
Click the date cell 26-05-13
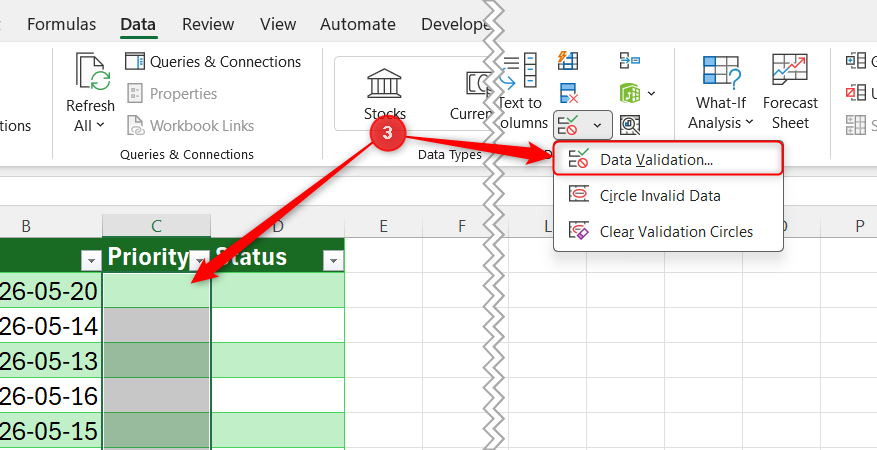tap(50, 361)
